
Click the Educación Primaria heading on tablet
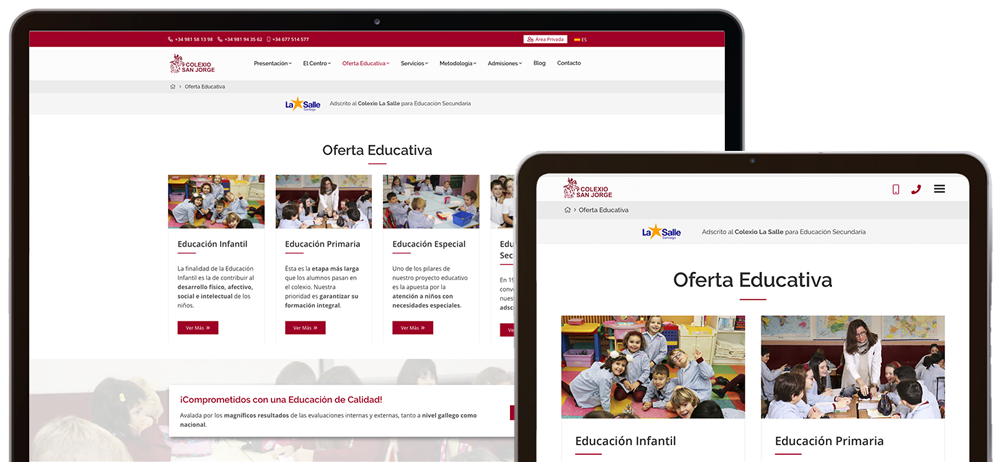pyautogui.click(x=829, y=441)
